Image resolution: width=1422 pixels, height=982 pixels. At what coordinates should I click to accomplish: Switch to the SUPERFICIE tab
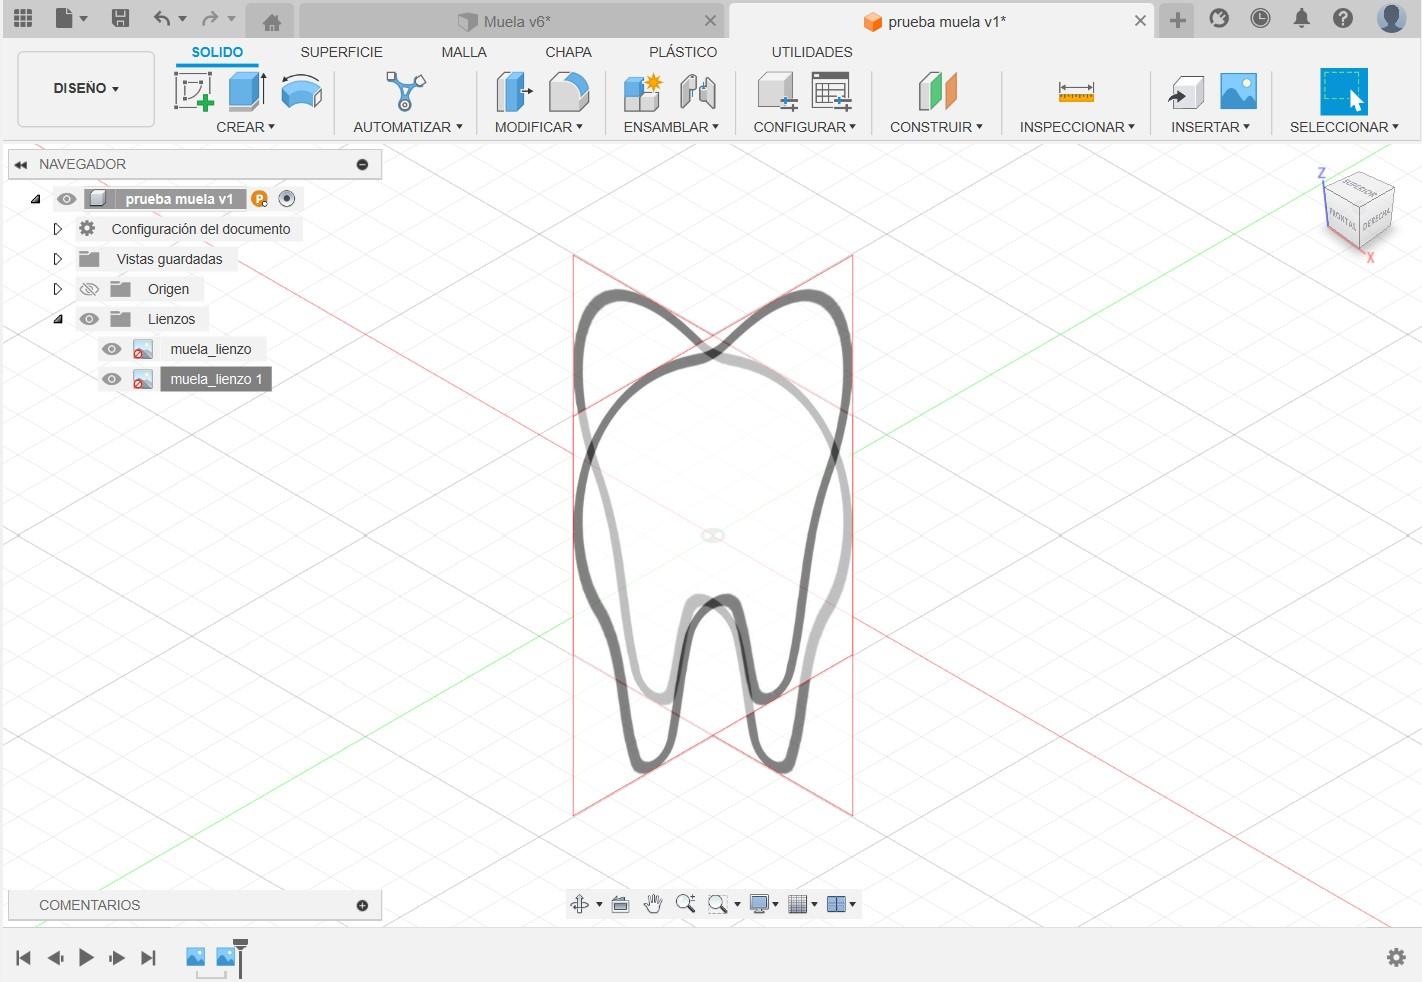(x=341, y=52)
